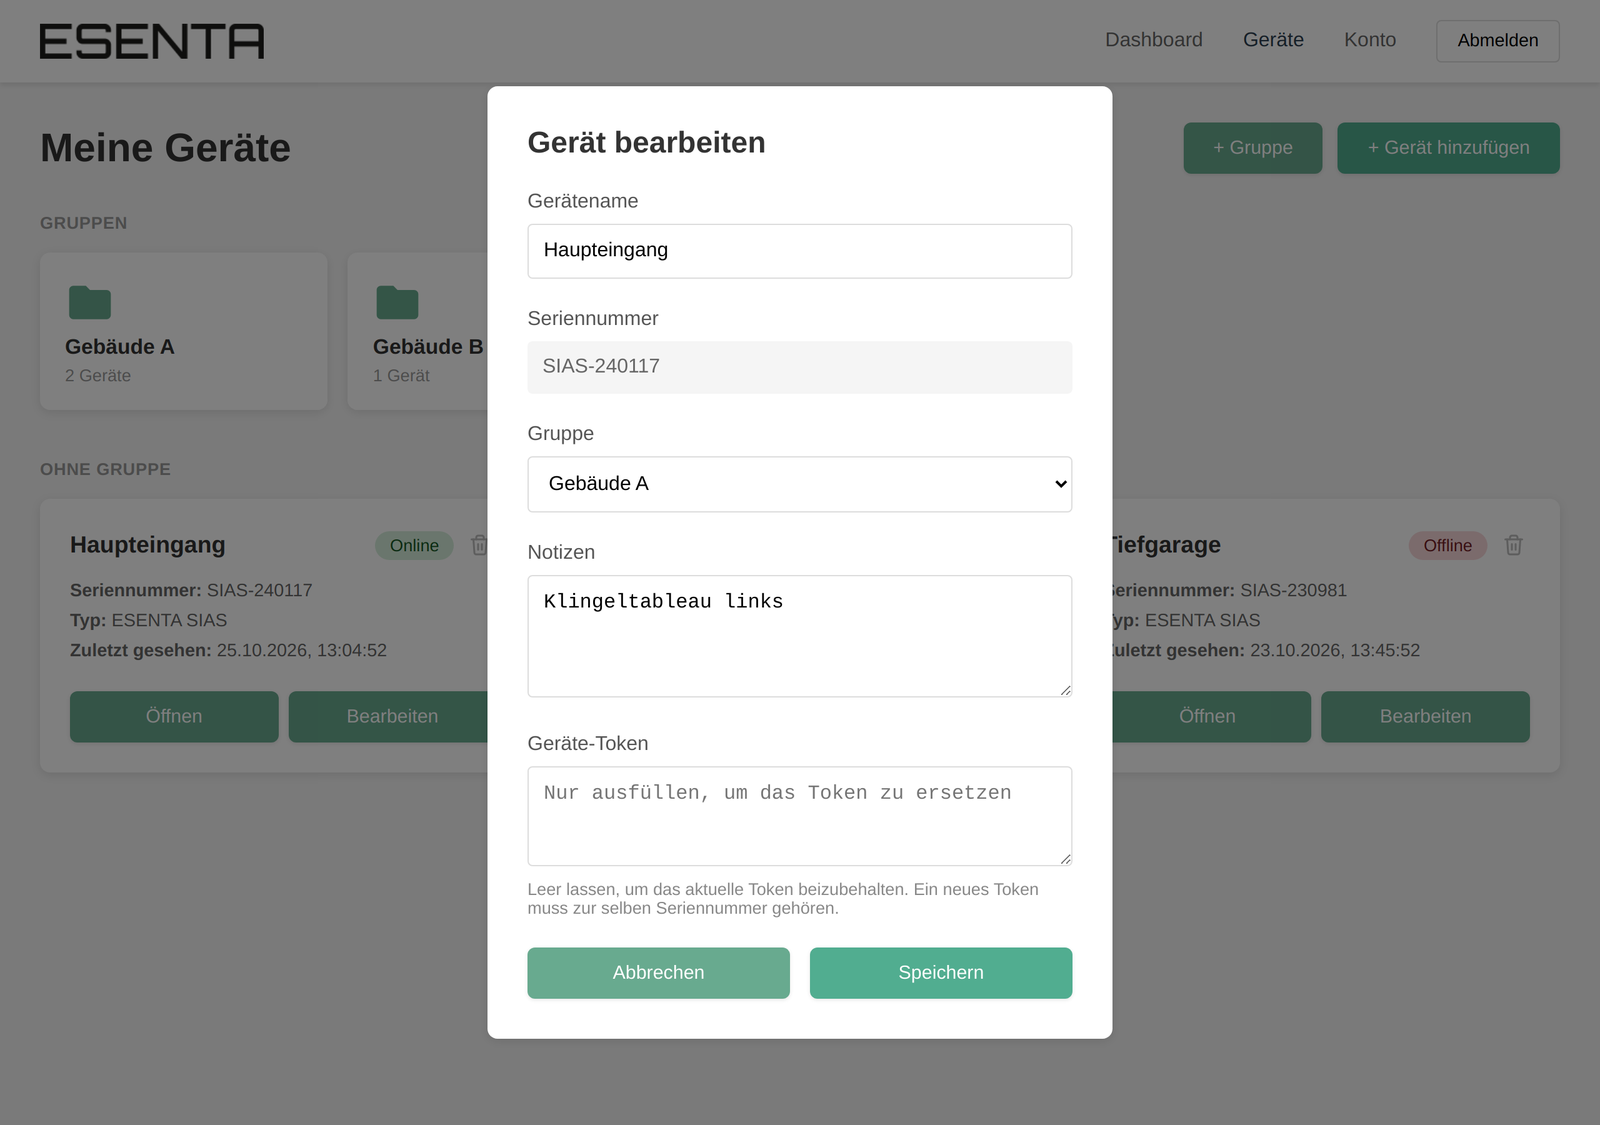Open the Geräte navigation item
The height and width of the screenshot is (1125, 1600).
pyautogui.click(x=1273, y=40)
